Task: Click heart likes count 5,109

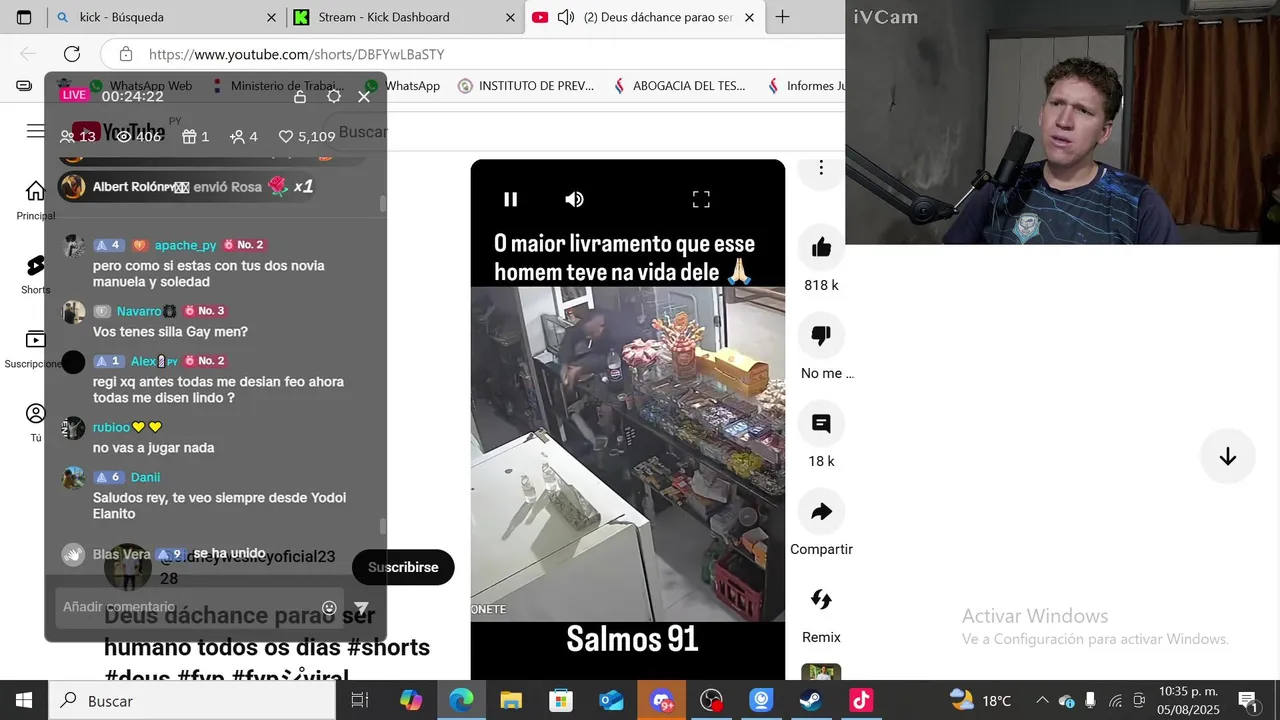Action: click(307, 136)
